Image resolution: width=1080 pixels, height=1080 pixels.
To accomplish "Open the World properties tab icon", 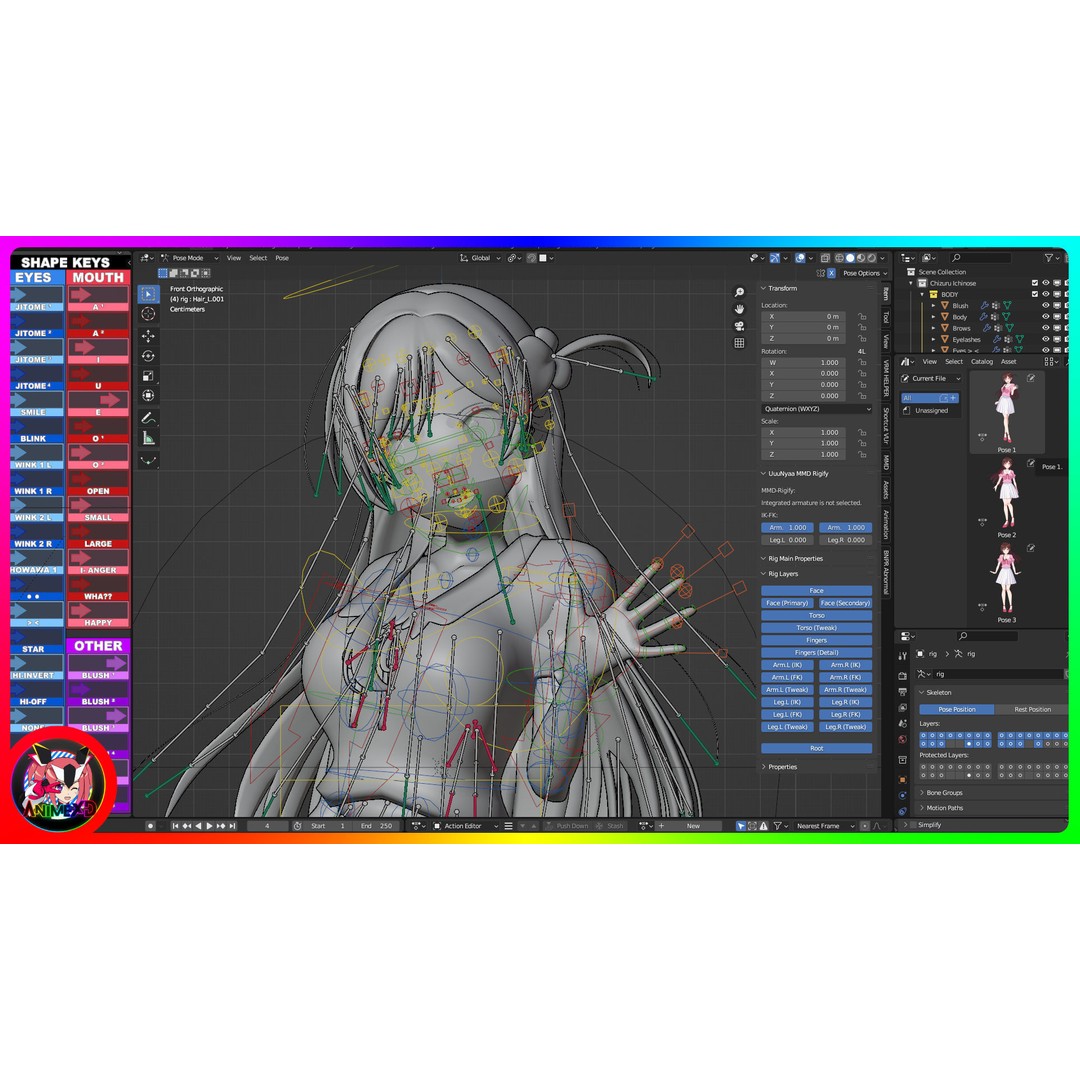I will 903,740.
